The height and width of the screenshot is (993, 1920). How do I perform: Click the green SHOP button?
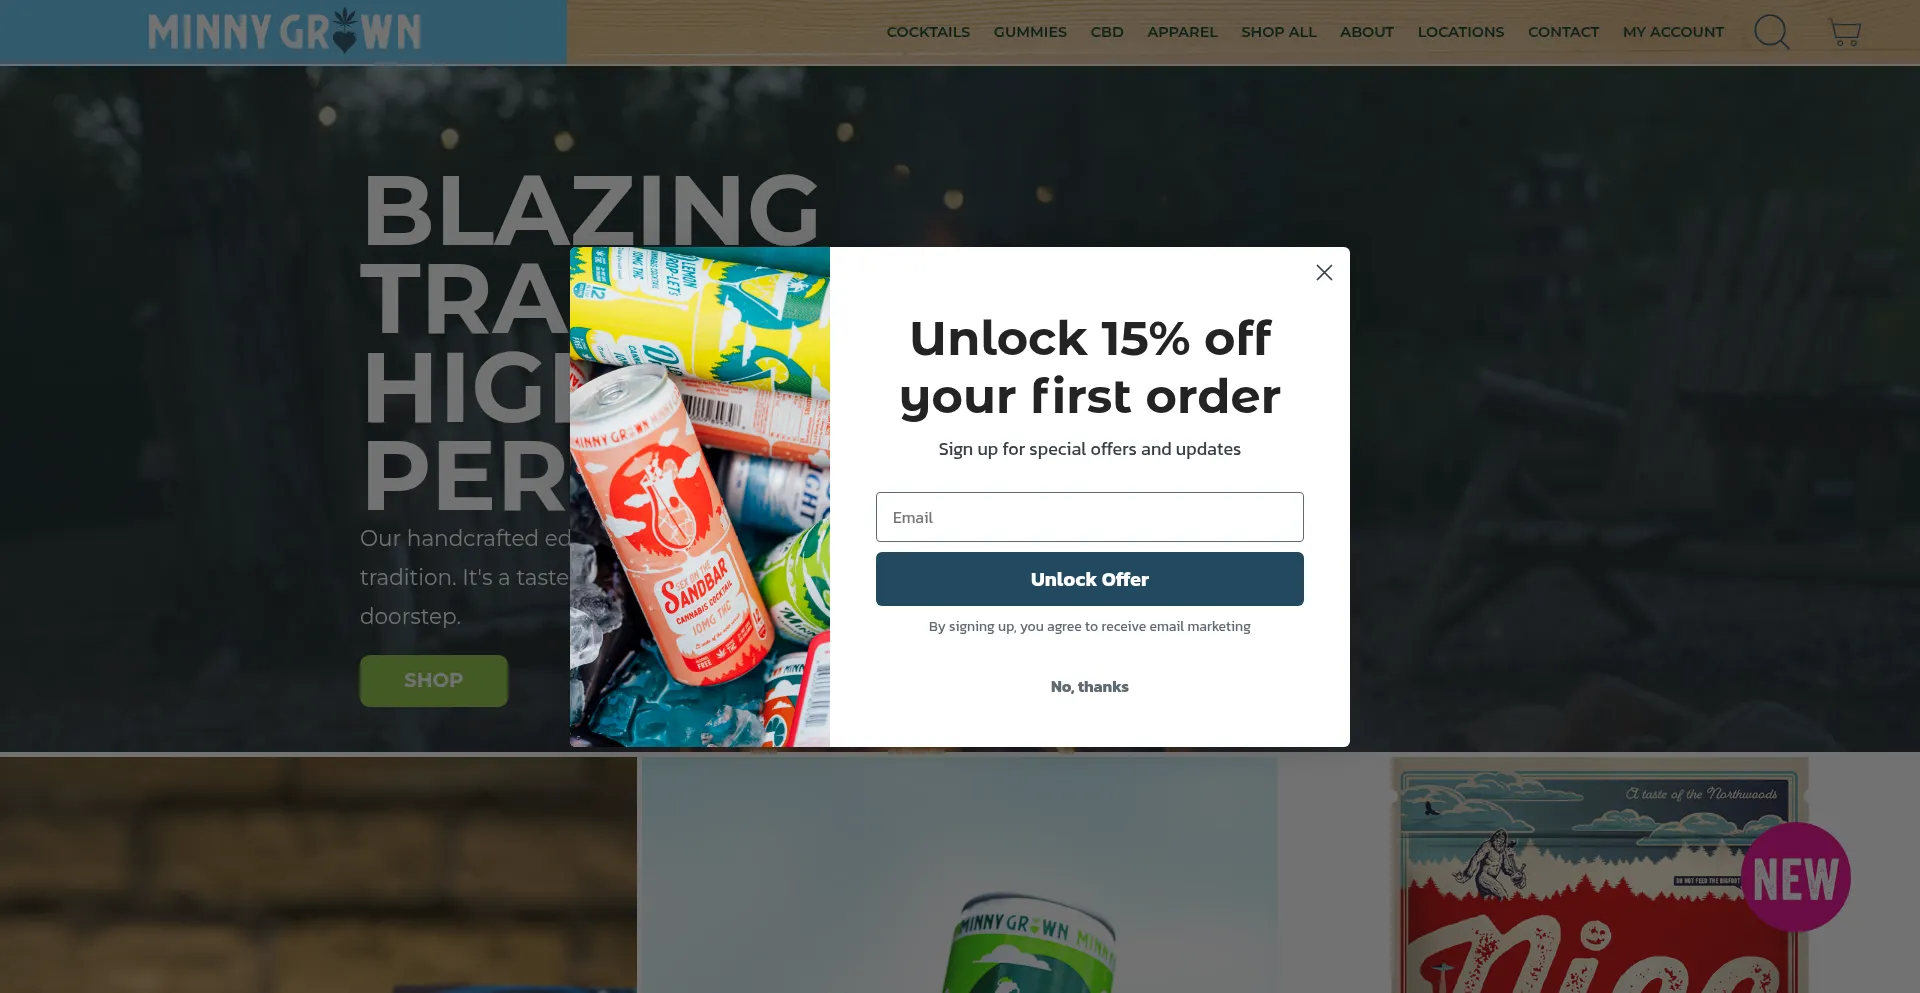click(434, 680)
